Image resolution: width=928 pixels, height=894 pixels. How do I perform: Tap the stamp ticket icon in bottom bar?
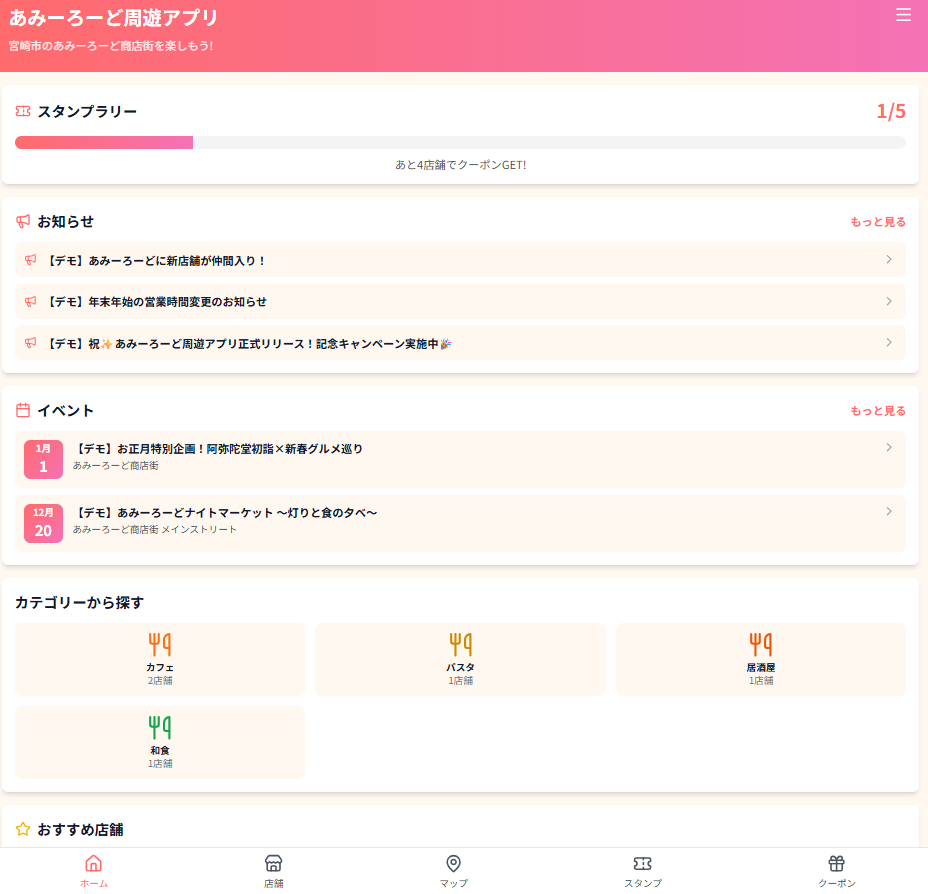[642, 863]
